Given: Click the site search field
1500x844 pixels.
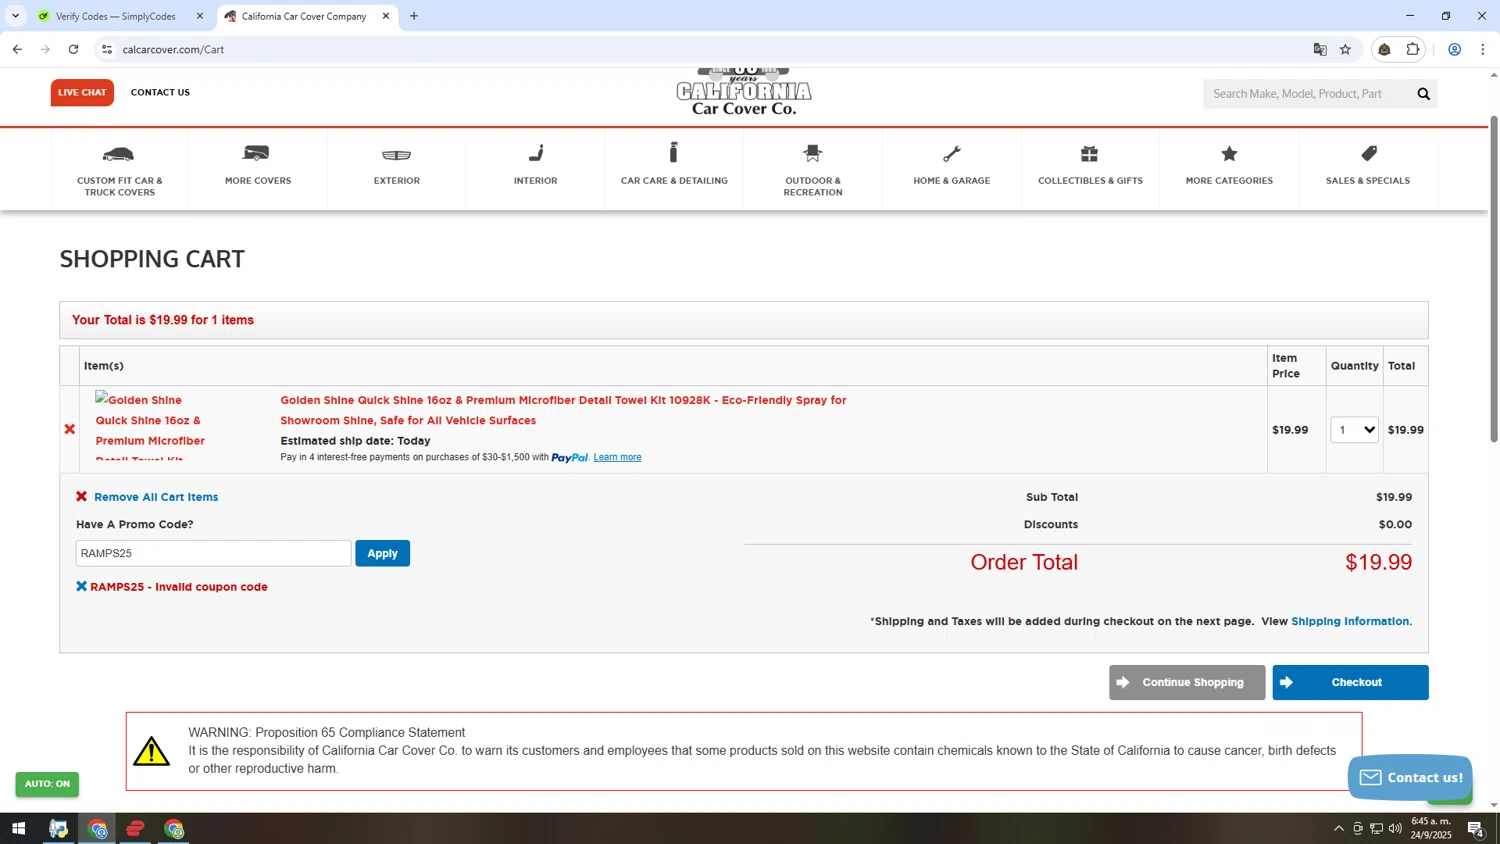Looking at the screenshot, I should coord(1308,94).
